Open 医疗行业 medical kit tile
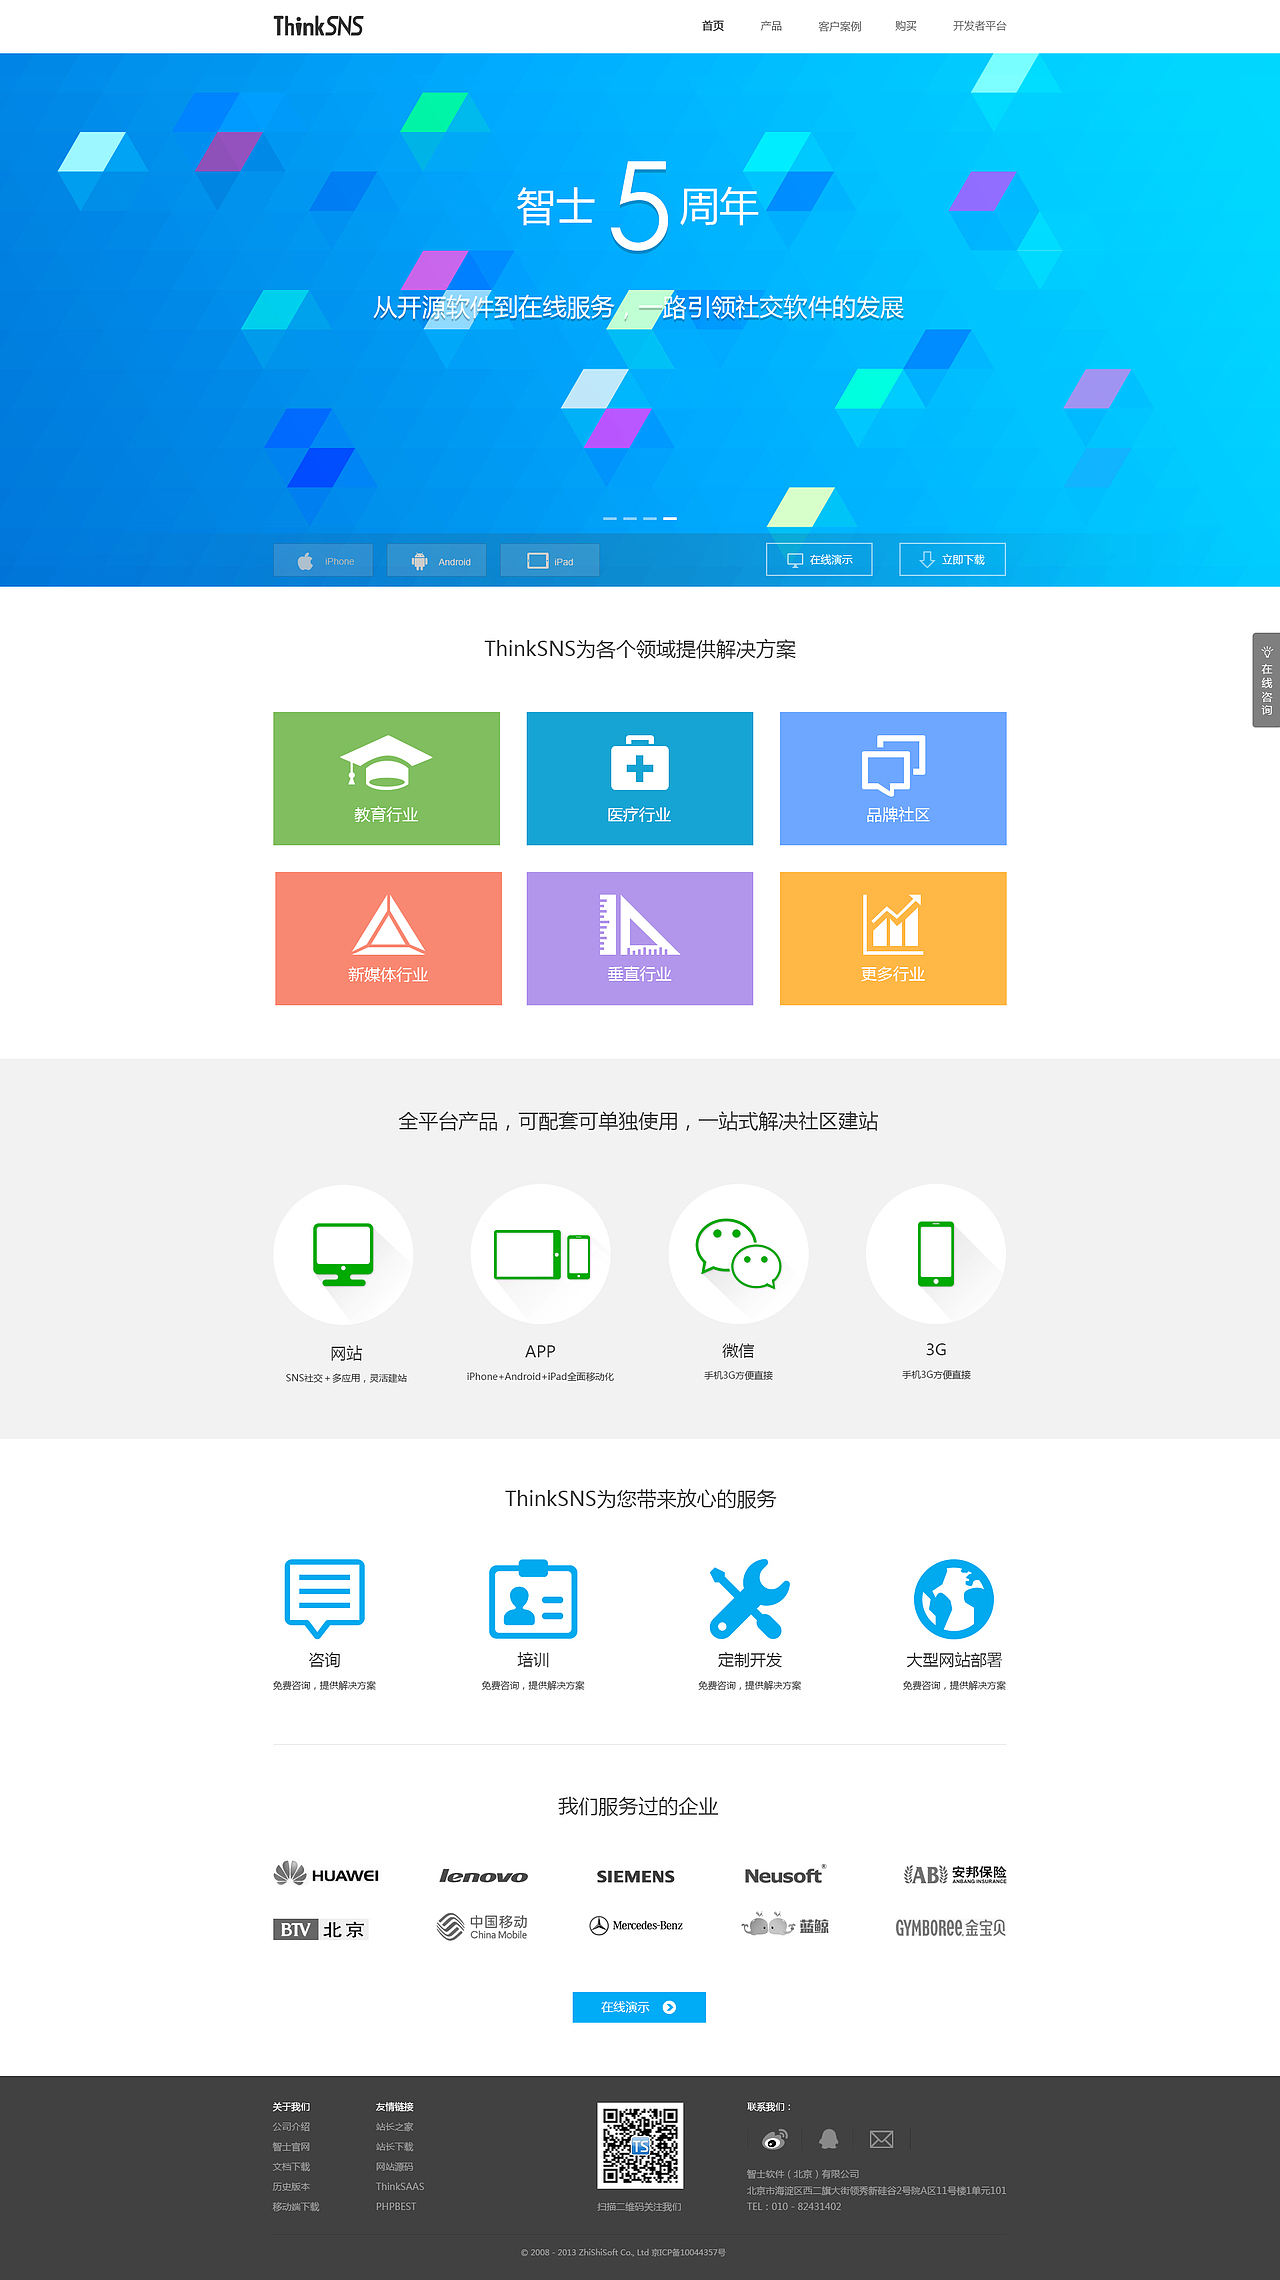 point(640,779)
